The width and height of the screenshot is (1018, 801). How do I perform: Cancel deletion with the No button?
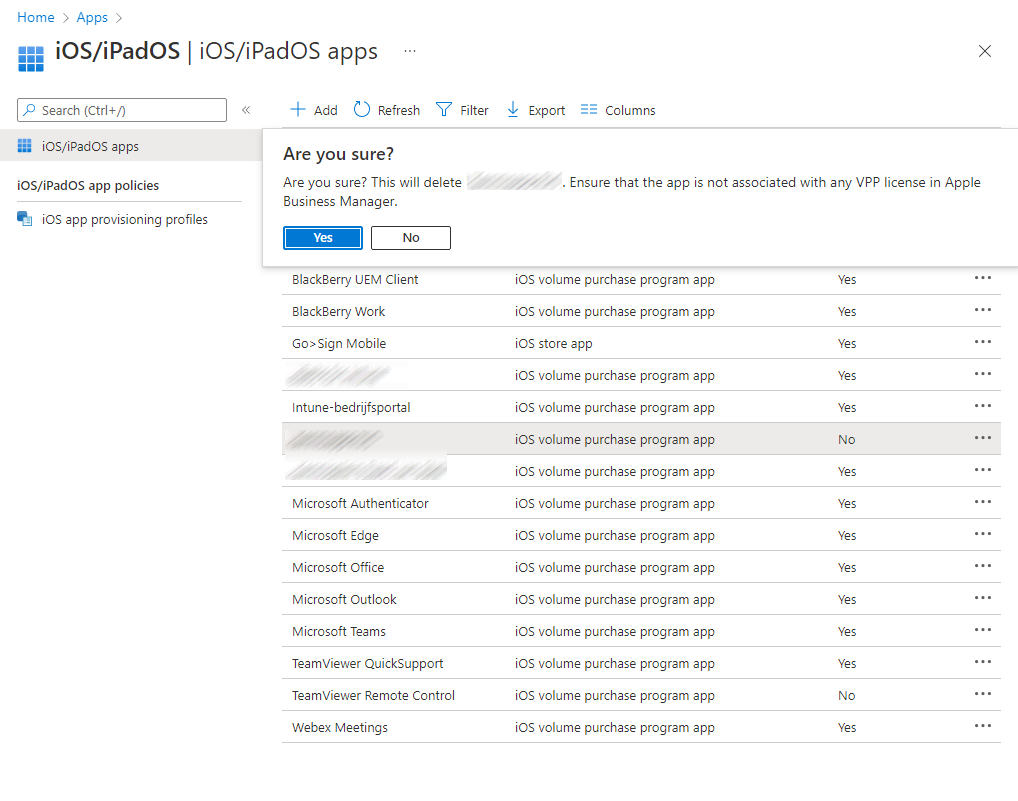point(411,238)
